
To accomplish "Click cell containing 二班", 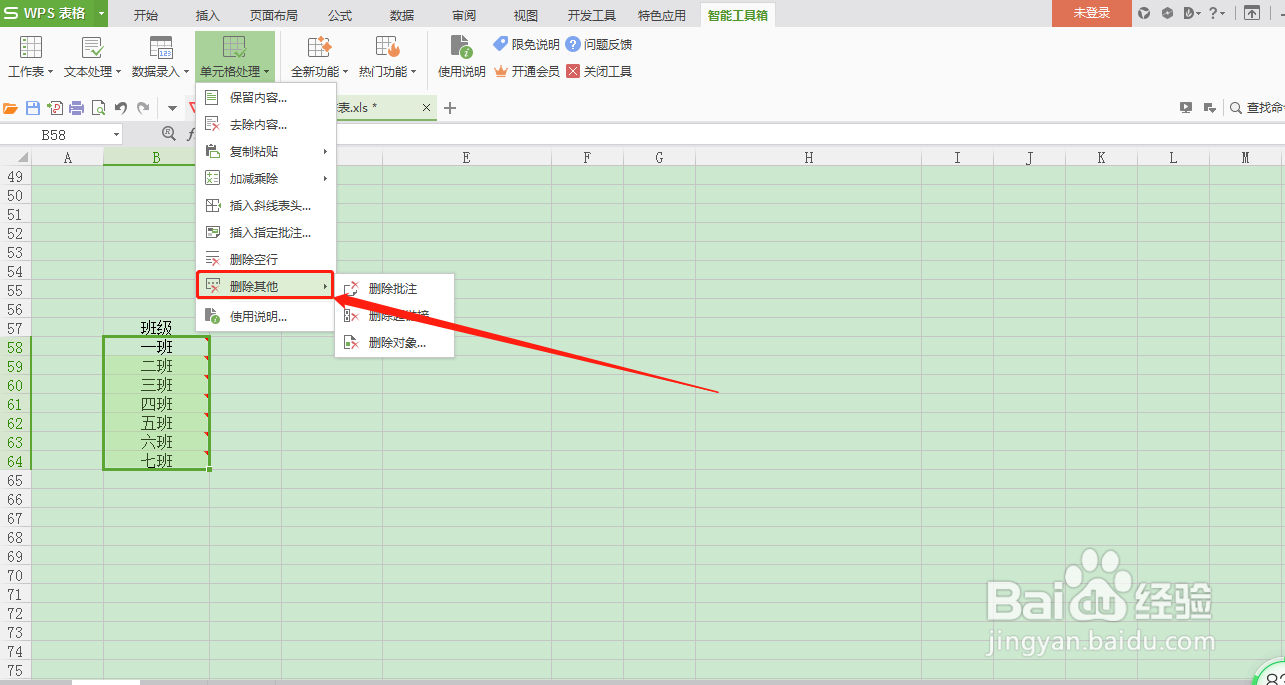I will [x=157, y=366].
